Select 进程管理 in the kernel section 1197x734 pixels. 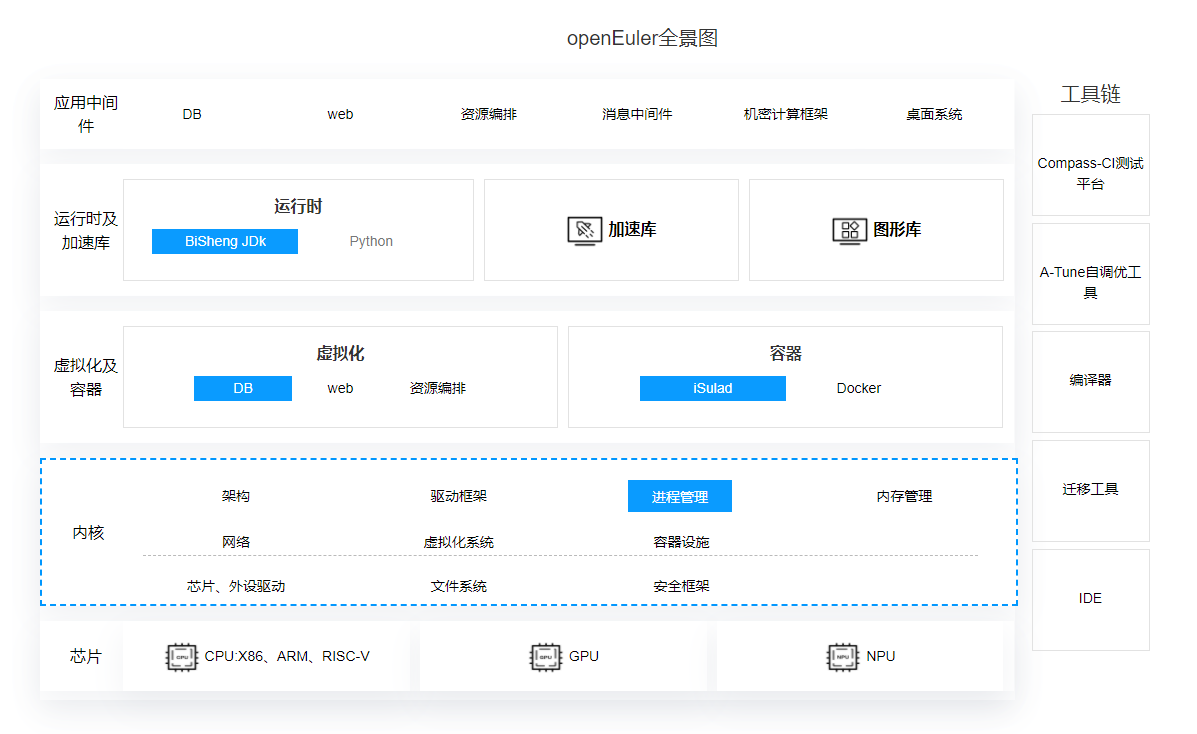pos(679,496)
